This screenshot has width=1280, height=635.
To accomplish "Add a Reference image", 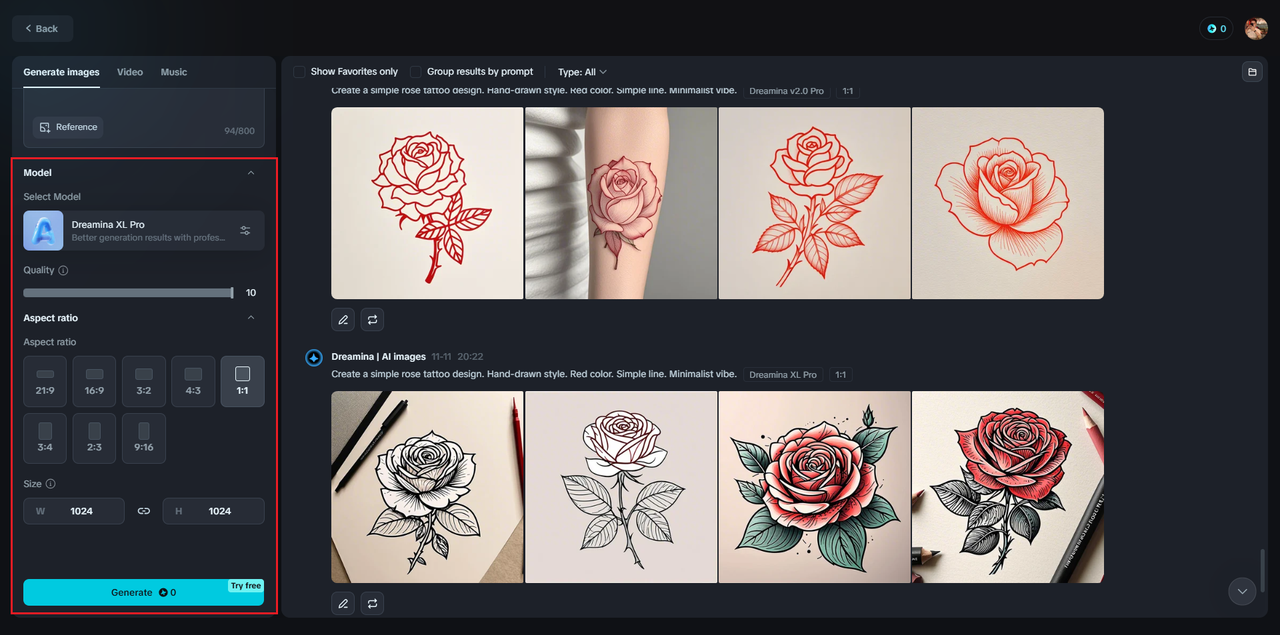I will pos(68,127).
